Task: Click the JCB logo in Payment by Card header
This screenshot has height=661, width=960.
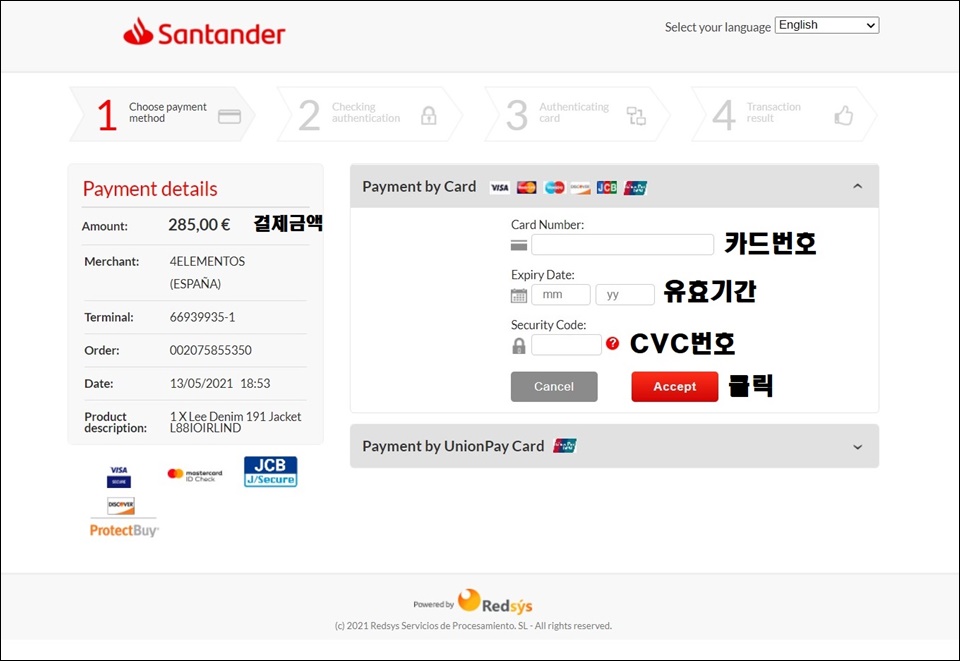Action: (x=607, y=187)
